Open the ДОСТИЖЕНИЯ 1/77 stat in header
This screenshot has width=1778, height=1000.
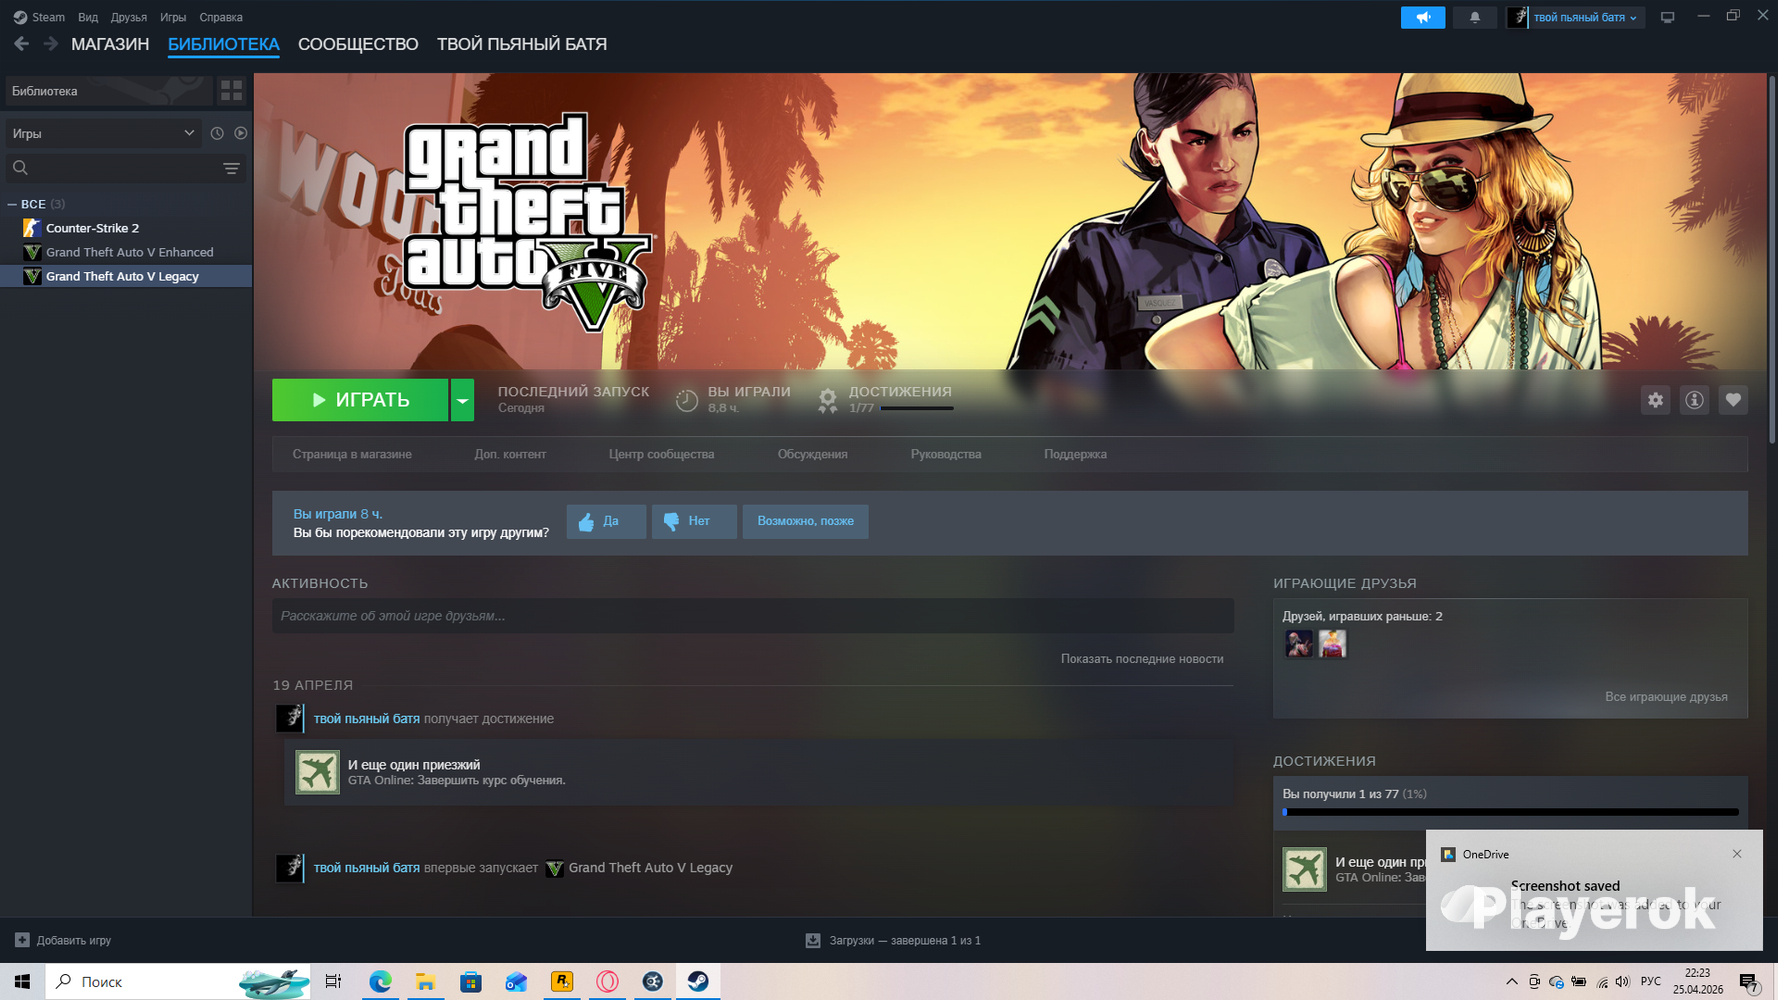pyautogui.click(x=888, y=399)
